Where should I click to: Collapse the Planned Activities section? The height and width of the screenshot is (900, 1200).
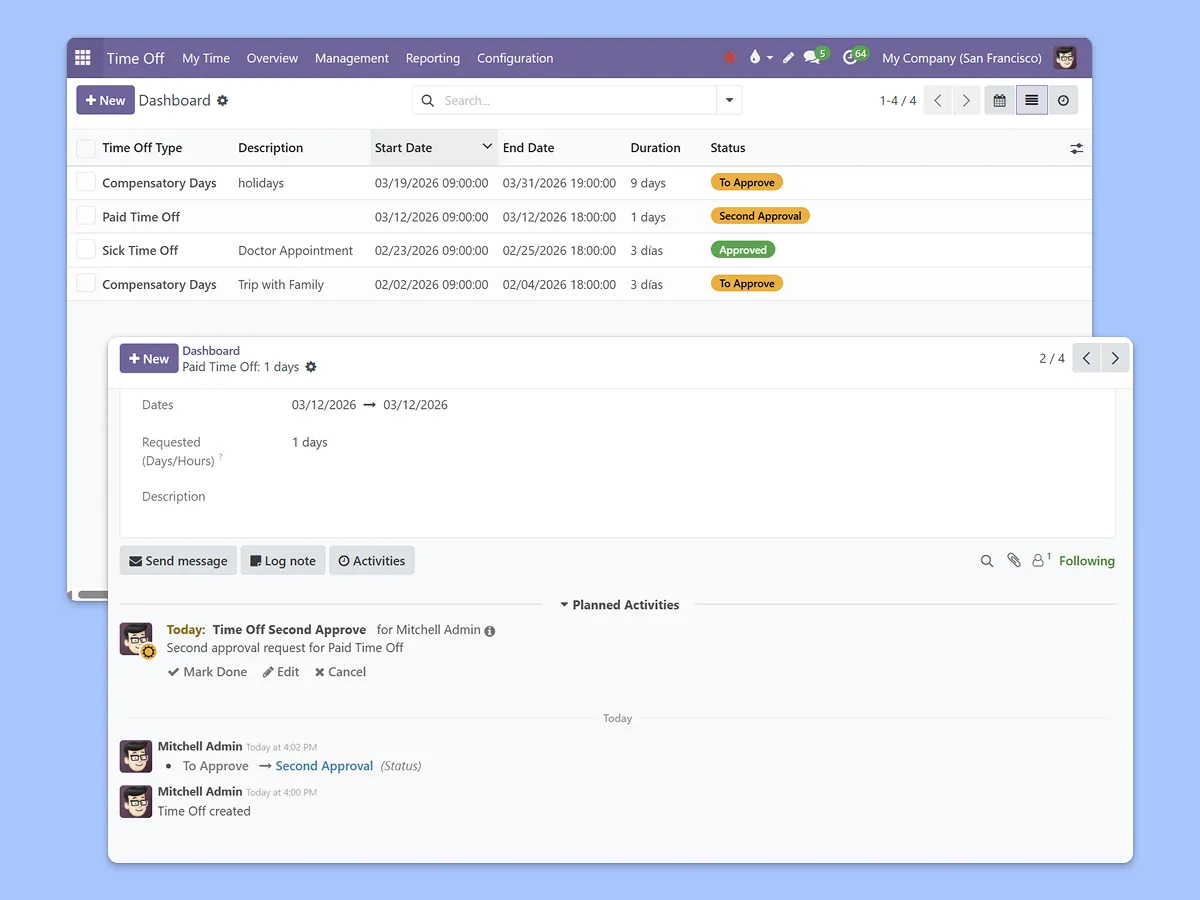coord(619,605)
